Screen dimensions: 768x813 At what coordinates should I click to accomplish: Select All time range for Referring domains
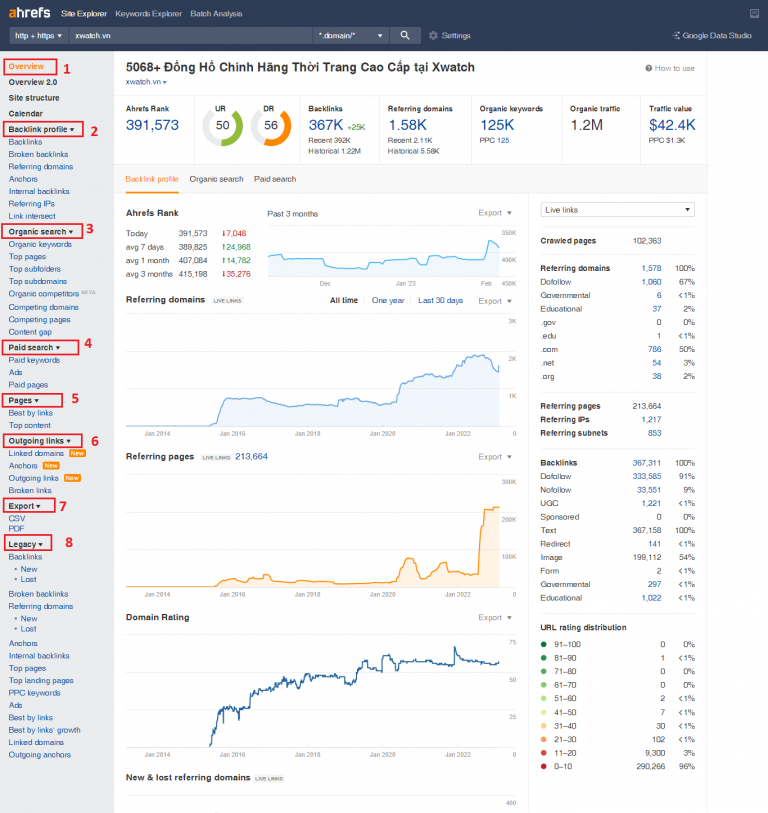pos(344,300)
